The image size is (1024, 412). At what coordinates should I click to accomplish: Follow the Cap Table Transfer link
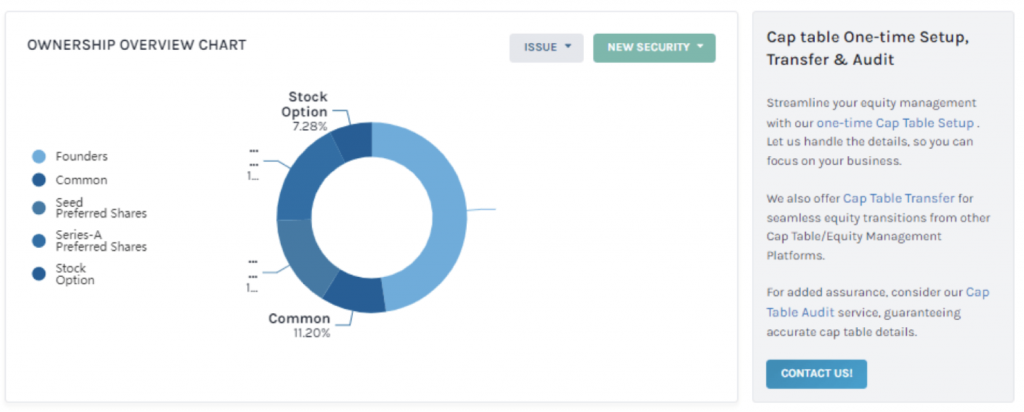[898, 198]
